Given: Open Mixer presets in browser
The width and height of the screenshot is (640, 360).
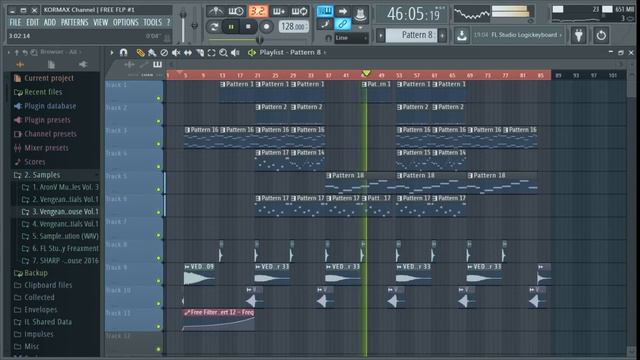Looking at the screenshot, I should click(x=46, y=148).
